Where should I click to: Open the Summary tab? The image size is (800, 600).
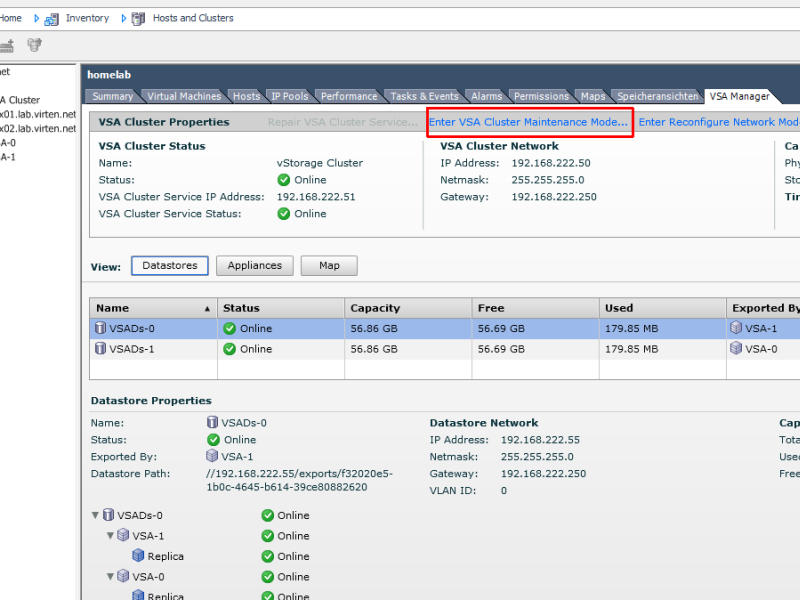pyautogui.click(x=112, y=96)
